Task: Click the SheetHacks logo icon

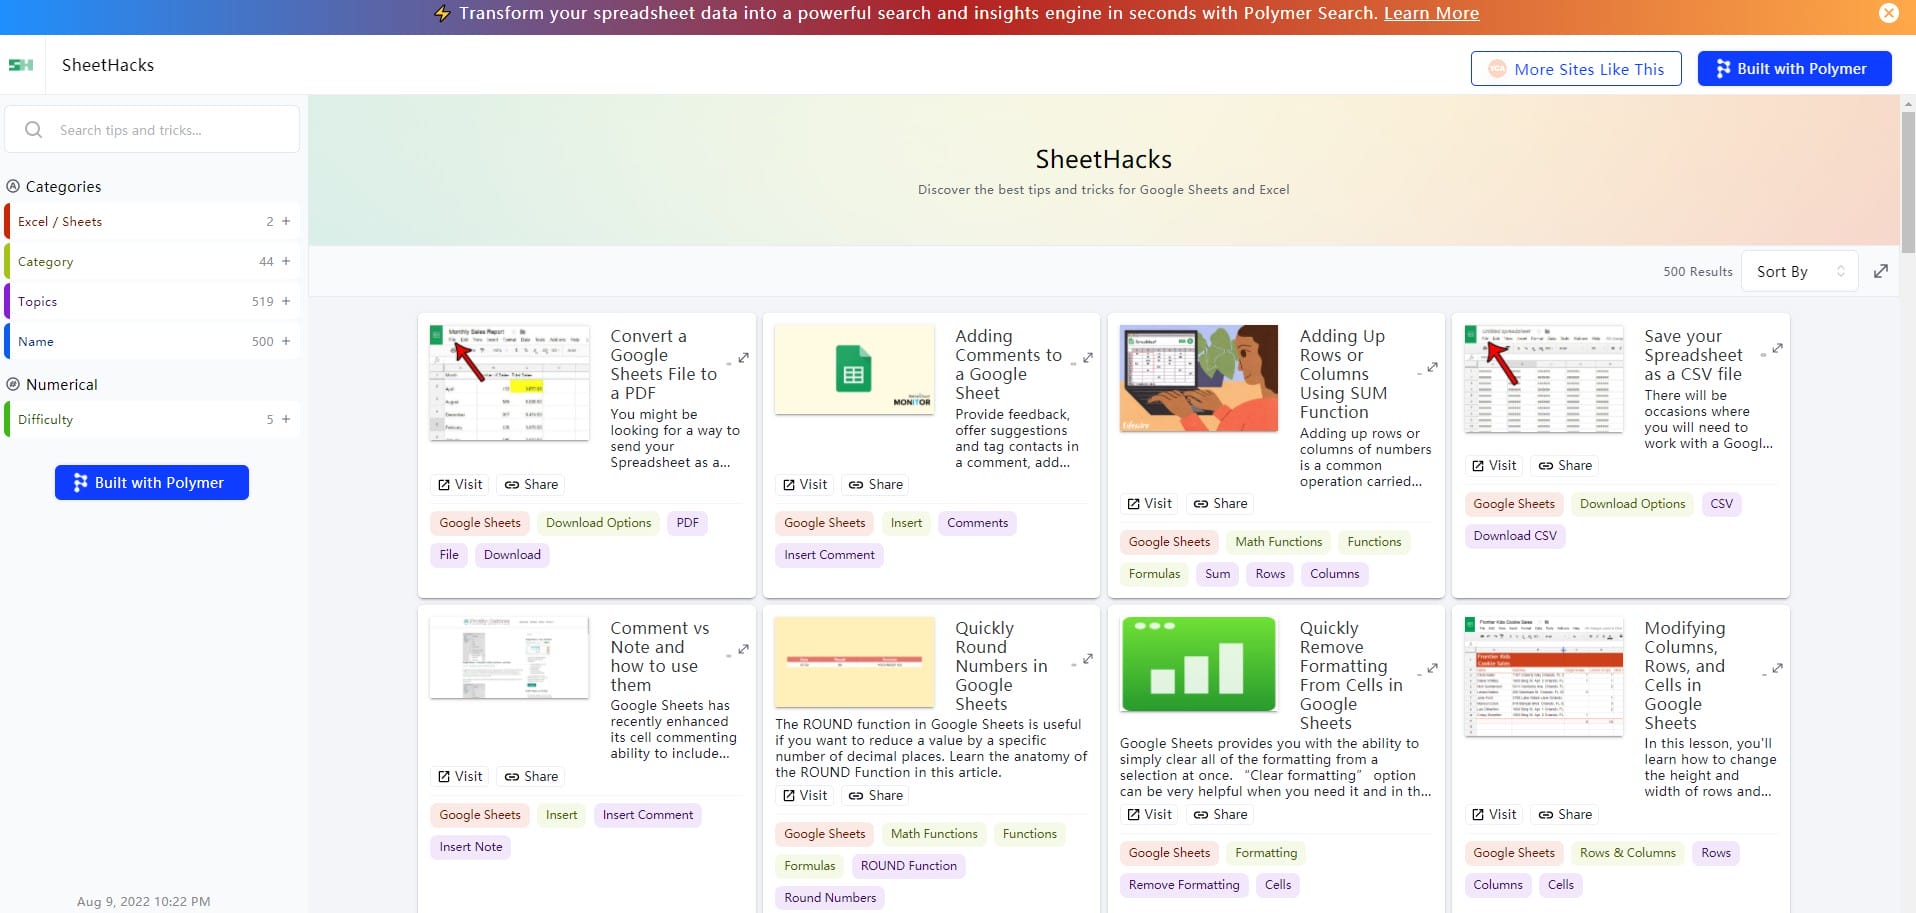Action: [x=21, y=65]
